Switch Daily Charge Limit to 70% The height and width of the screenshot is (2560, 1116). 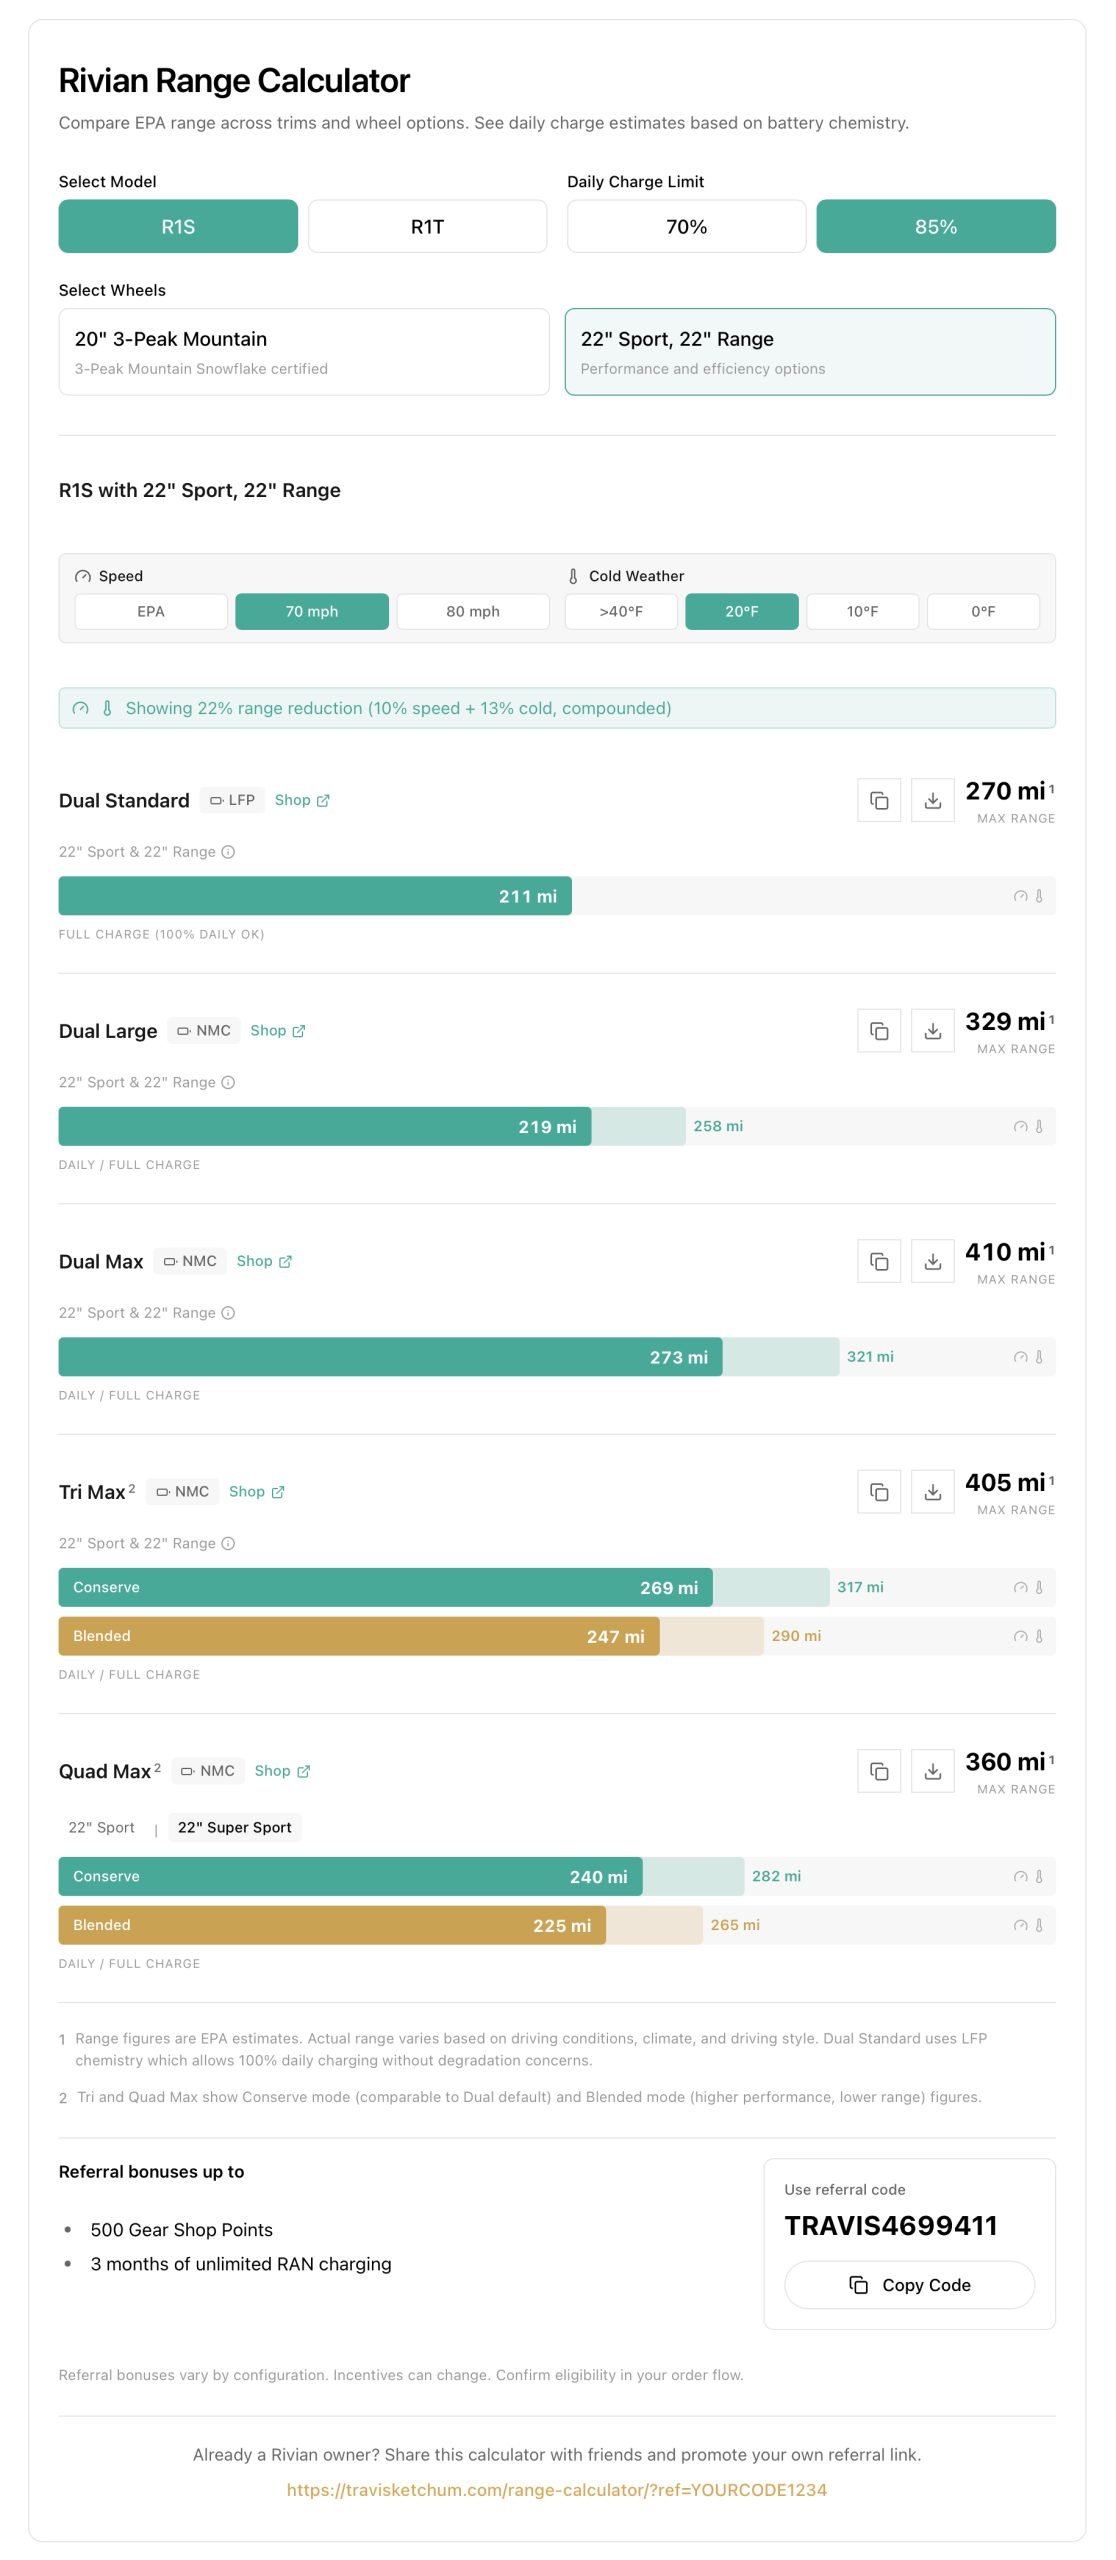click(686, 226)
